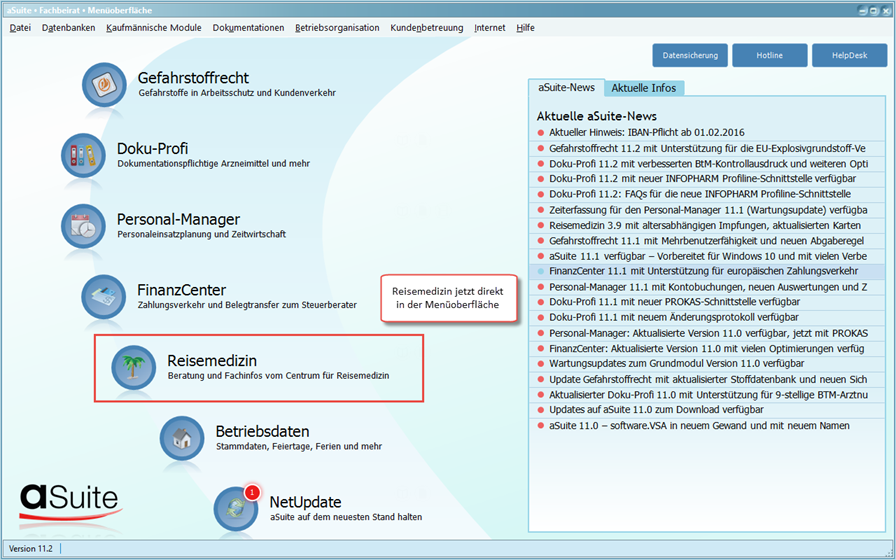Open the Datei menu
896x560 pixels.
(x=20, y=28)
